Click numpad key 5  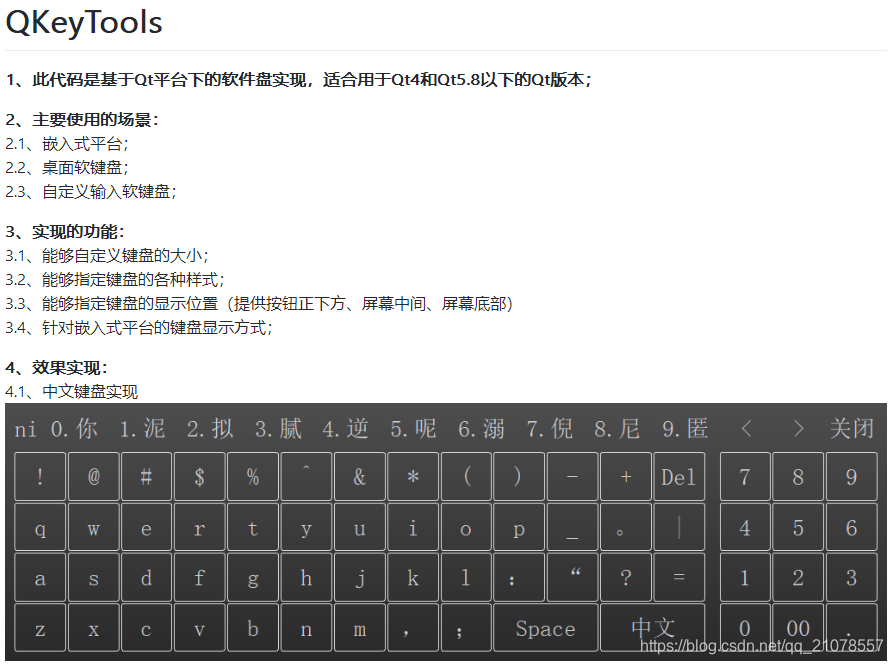pos(798,527)
